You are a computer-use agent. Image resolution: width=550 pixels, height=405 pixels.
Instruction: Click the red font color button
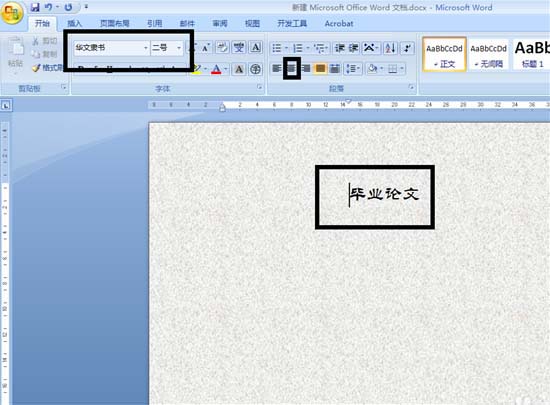pos(216,69)
